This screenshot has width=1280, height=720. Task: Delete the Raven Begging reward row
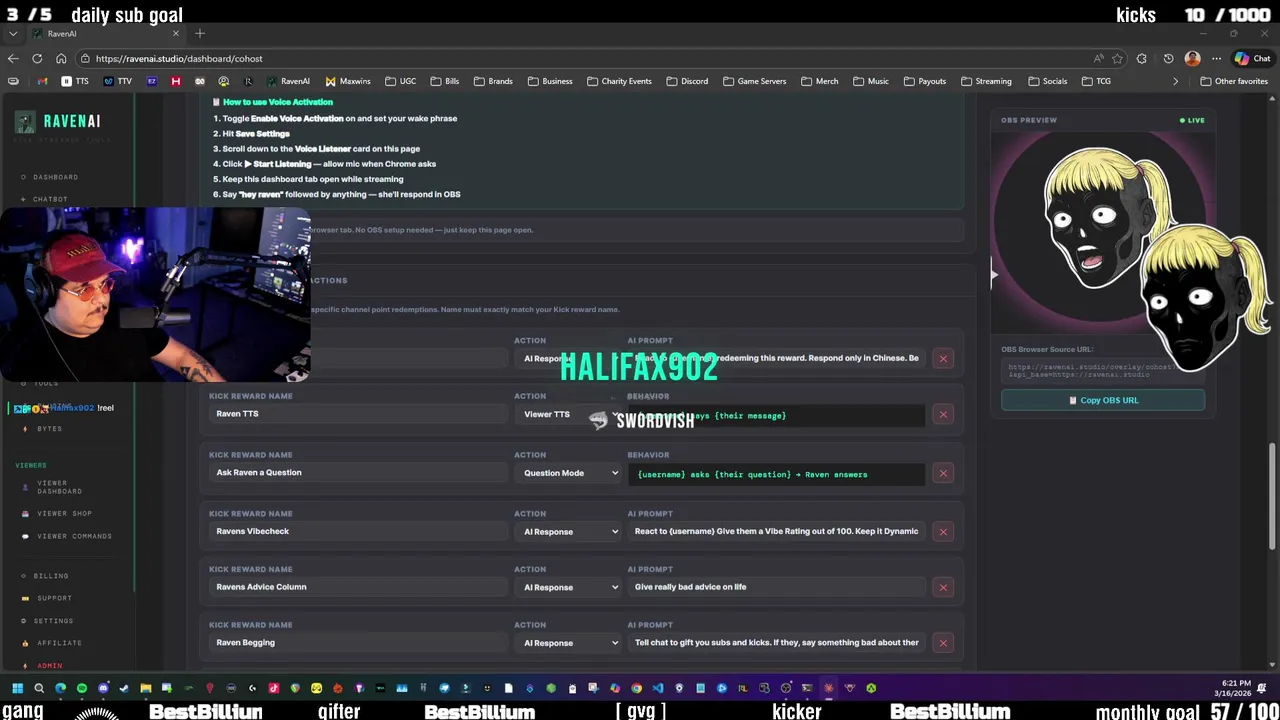943,643
